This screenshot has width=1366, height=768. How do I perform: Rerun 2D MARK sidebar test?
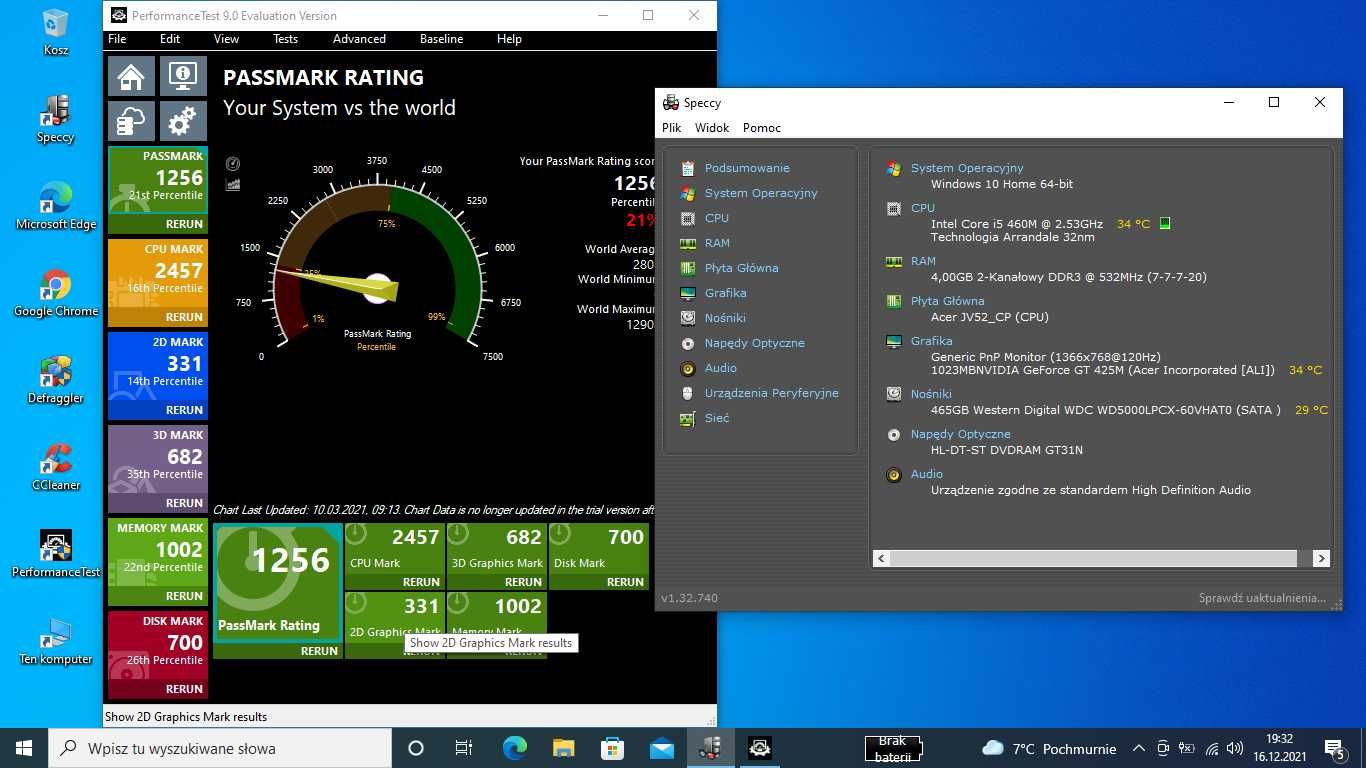pos(184,410)
